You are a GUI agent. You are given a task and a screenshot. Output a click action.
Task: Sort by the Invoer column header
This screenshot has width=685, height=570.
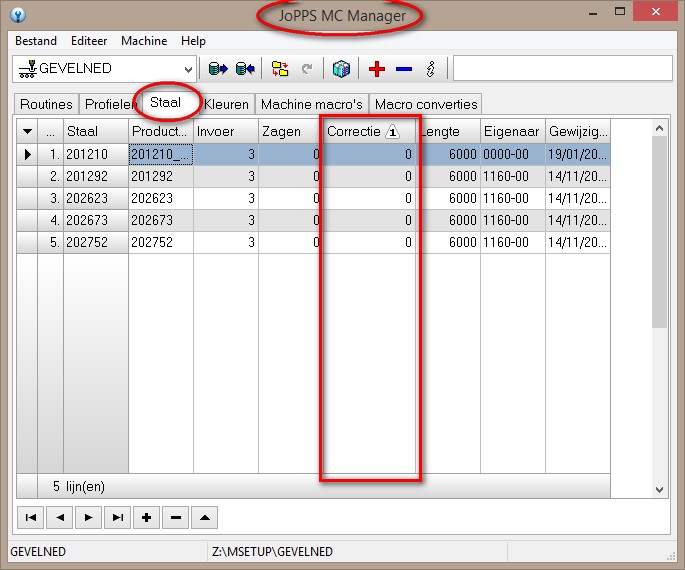[x=226, y=131]
